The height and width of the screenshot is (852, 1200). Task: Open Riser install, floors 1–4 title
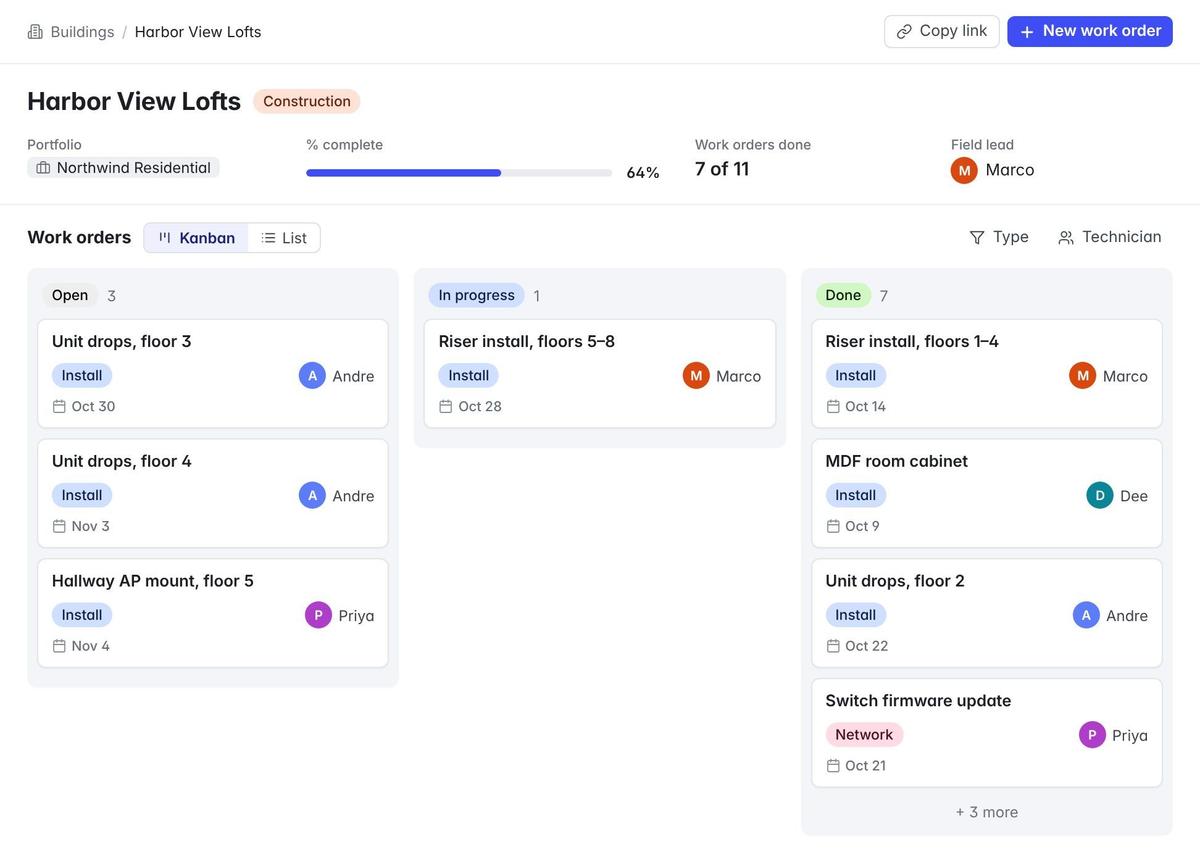pyautogui.click(x=912, y=341)
